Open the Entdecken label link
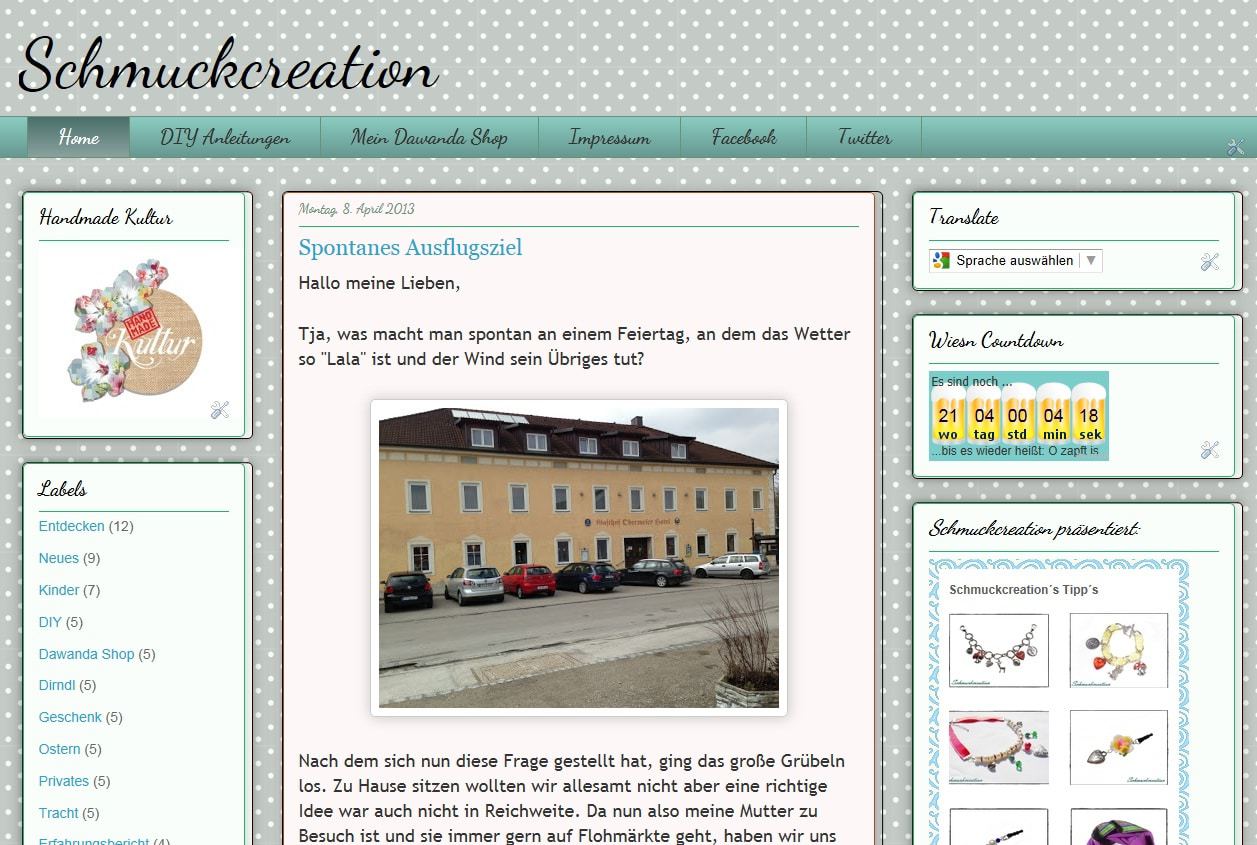The image size is (1257, 845). (x=71, y=526)
